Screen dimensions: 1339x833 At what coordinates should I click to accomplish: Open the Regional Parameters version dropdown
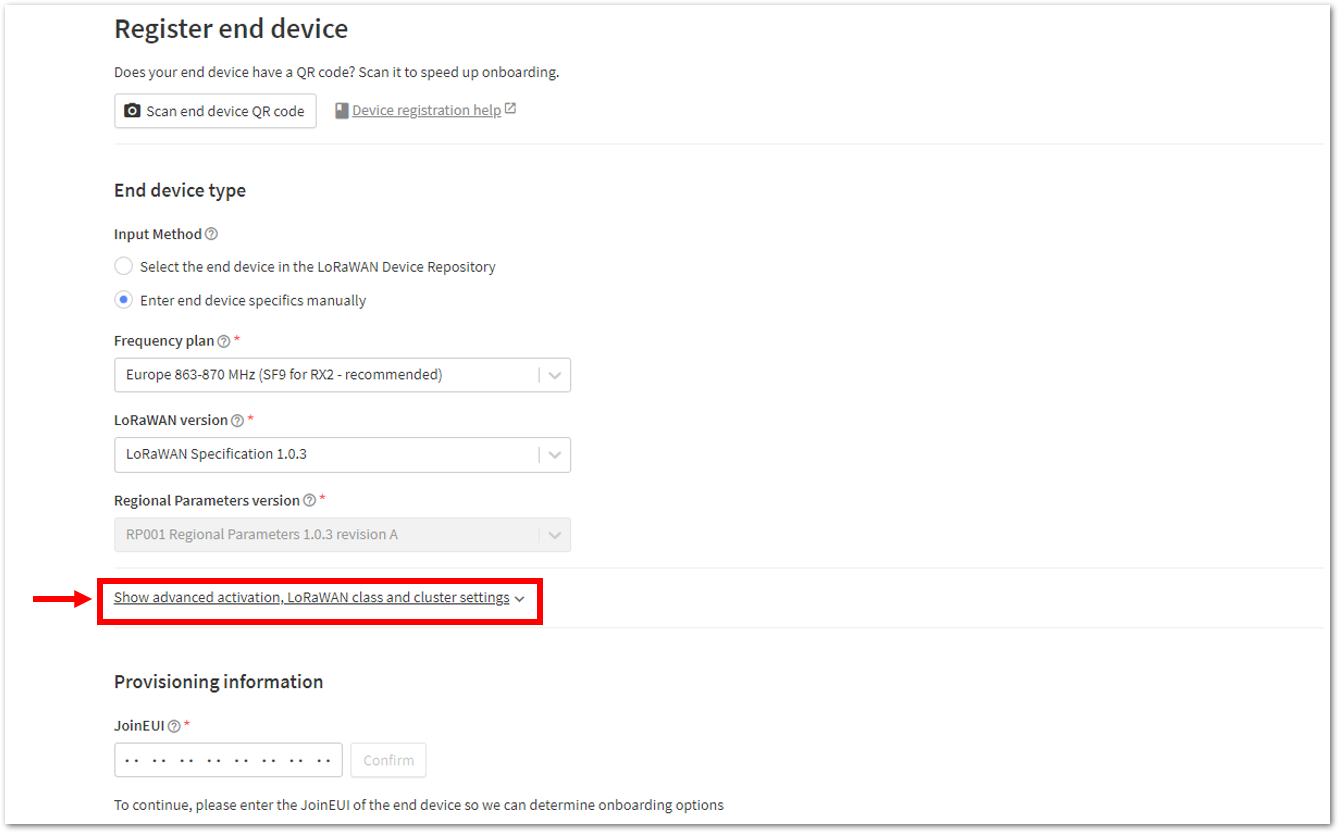point(342,534)
